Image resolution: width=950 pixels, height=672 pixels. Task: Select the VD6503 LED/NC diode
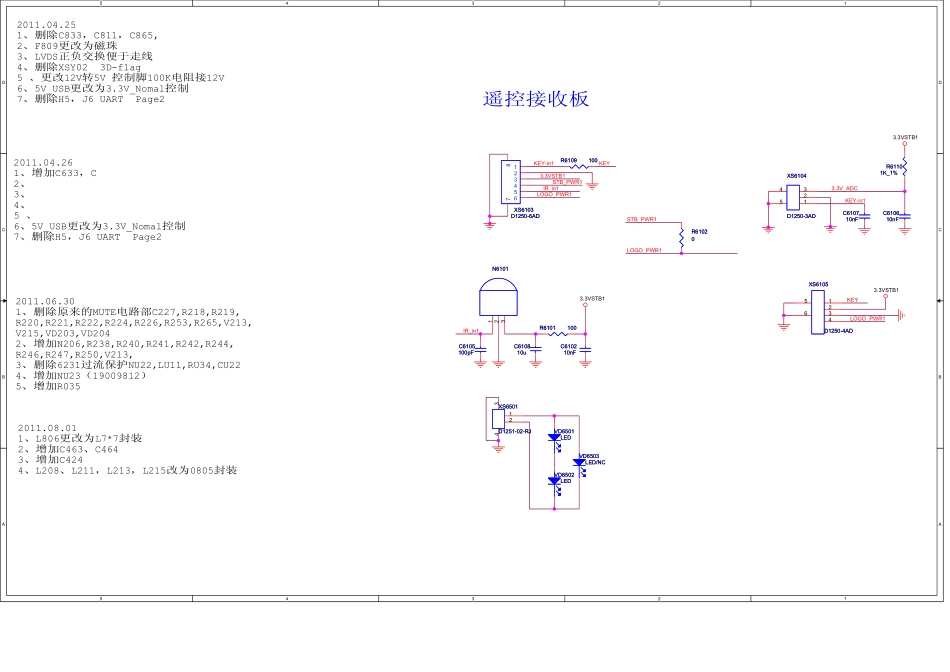click(x=579, y=461)
